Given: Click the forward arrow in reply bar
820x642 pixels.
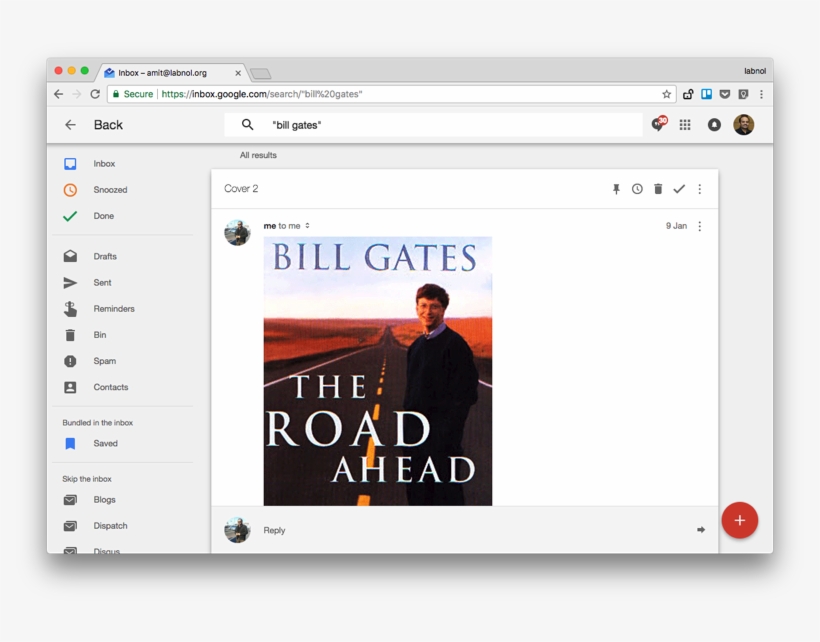Looking at the screenshot, I should [x=701, y=530].
